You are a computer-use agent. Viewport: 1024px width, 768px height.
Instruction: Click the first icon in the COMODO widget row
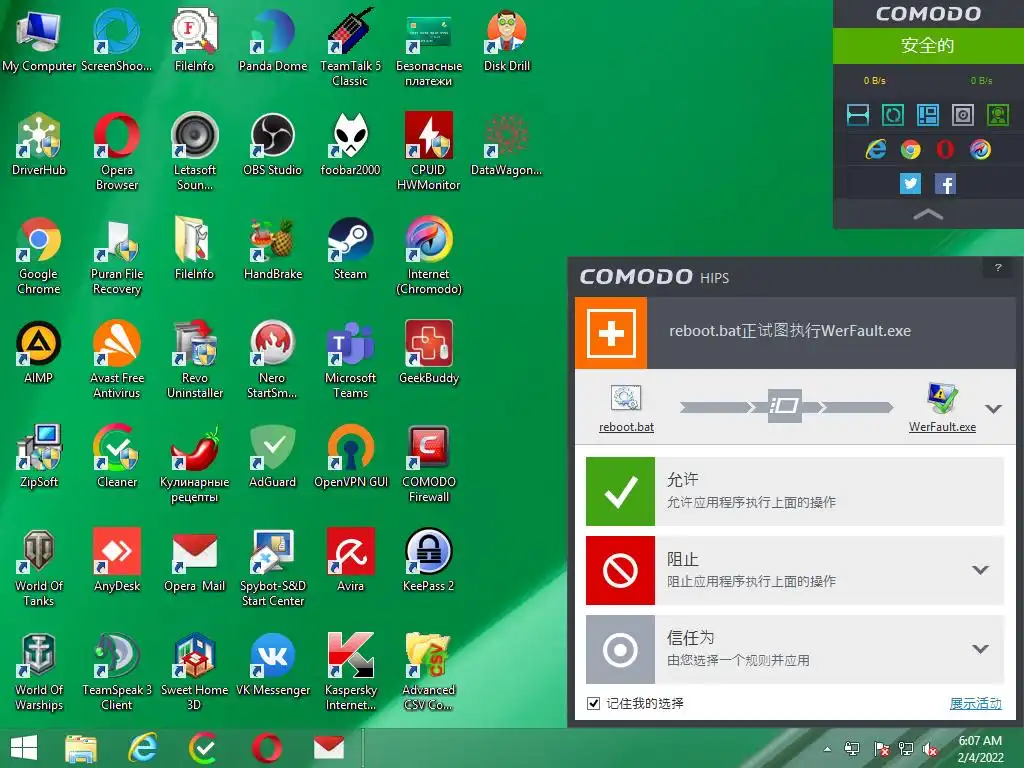pos(857,115)
